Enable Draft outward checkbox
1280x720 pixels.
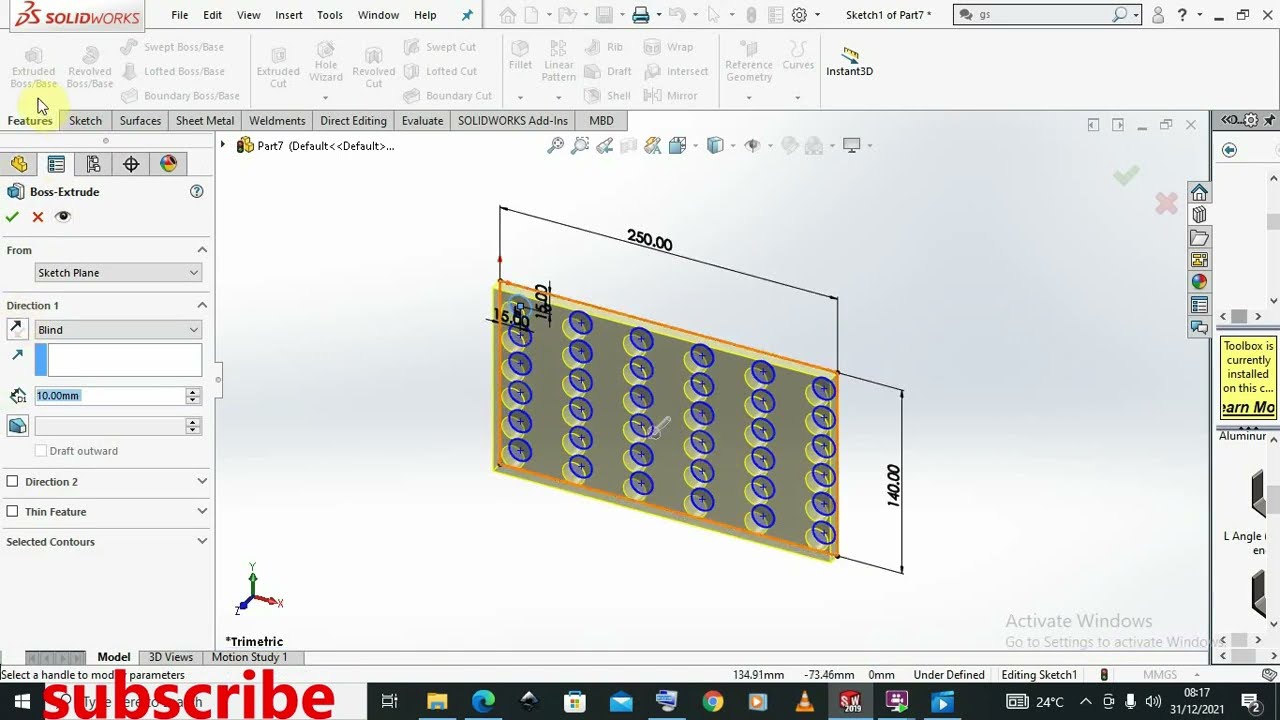point(41,451)
